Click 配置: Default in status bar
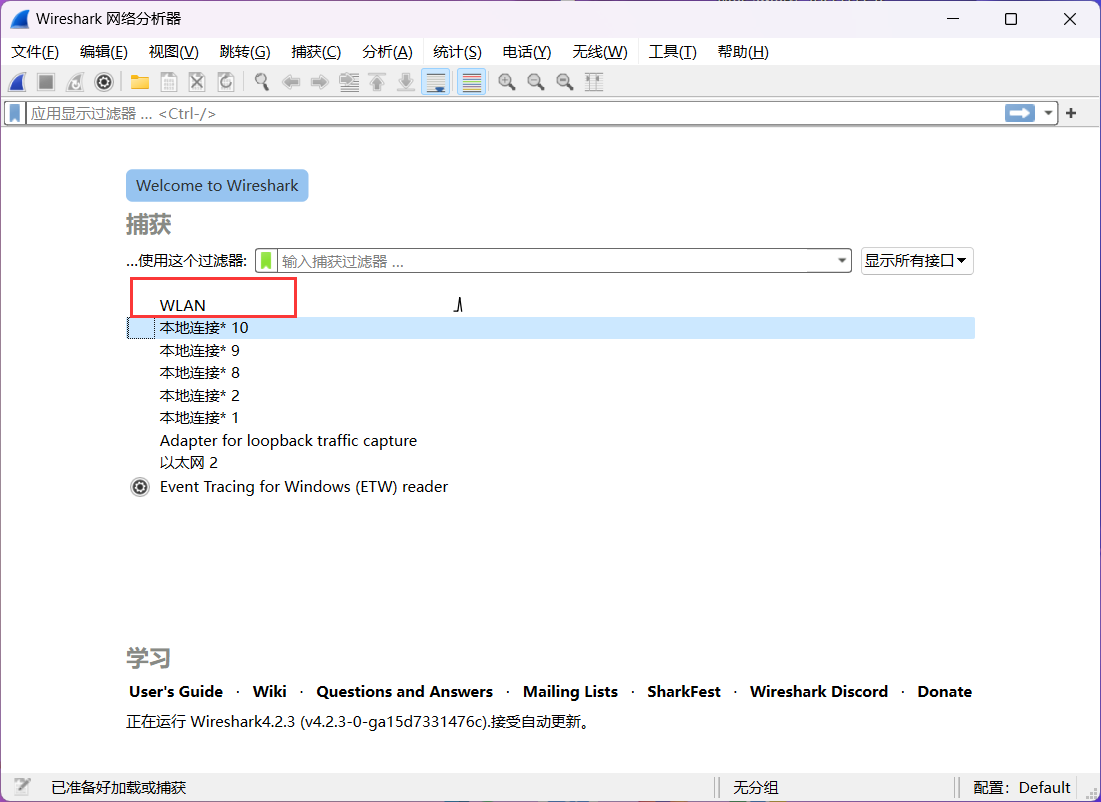 click(1022, 787)
